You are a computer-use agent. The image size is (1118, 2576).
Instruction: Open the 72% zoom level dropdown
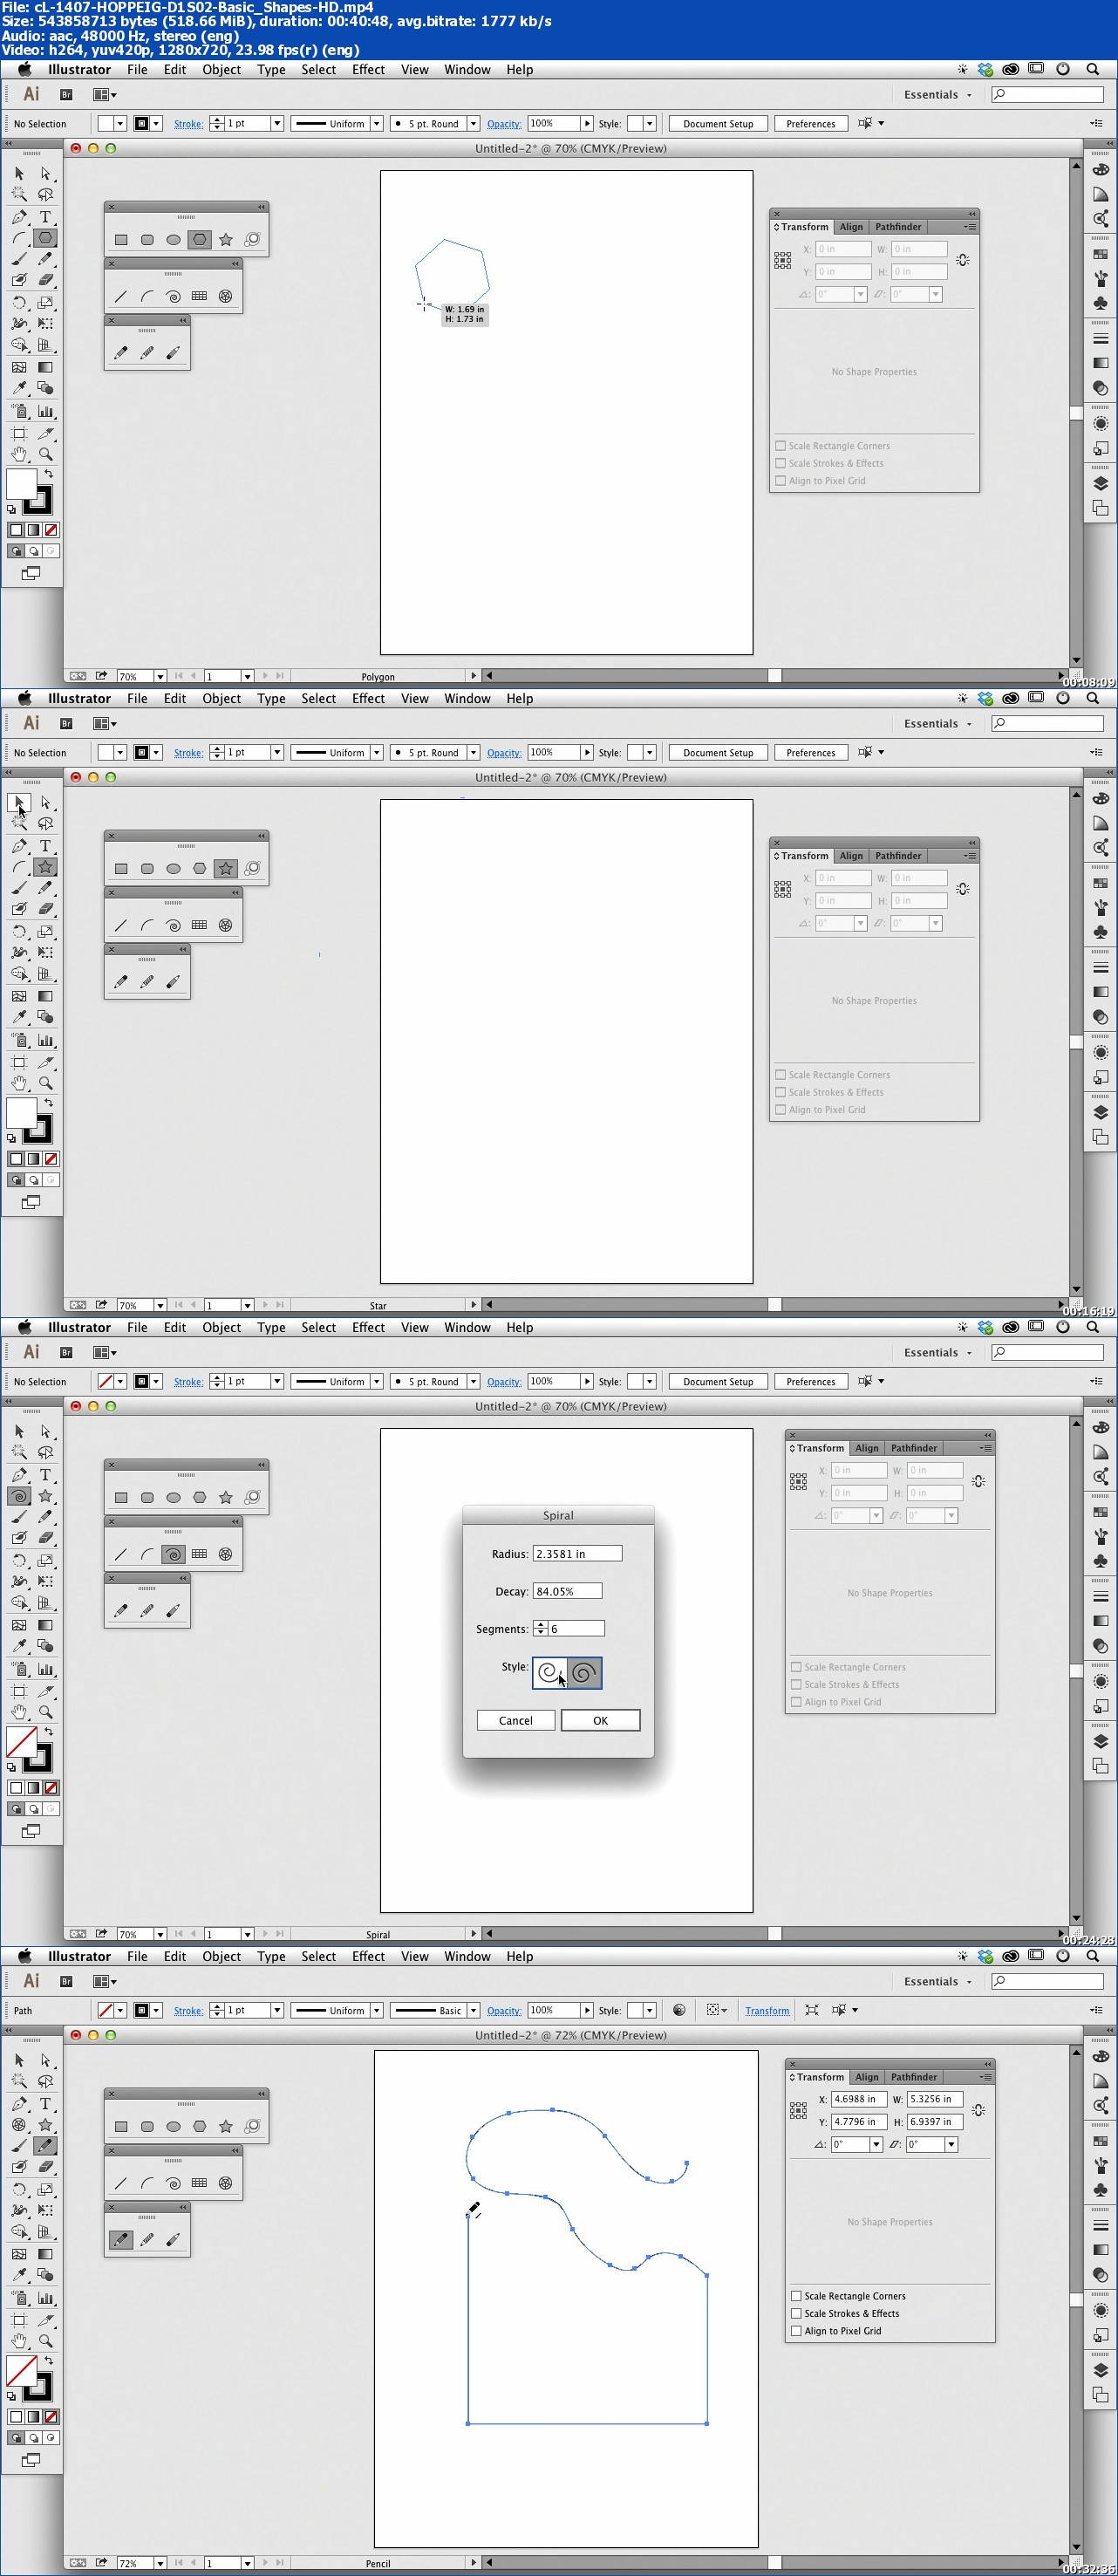tap(160, 2563)
